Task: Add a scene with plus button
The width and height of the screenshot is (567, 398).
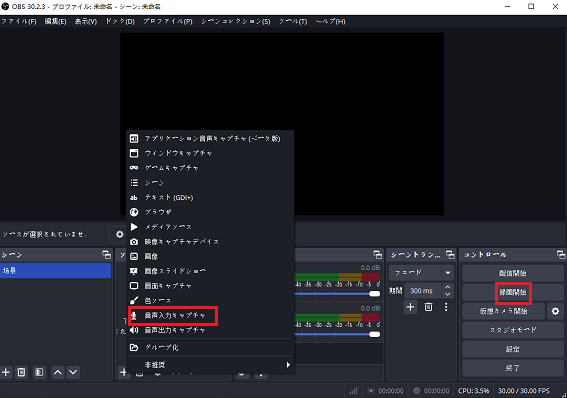Action: point(6,372)
